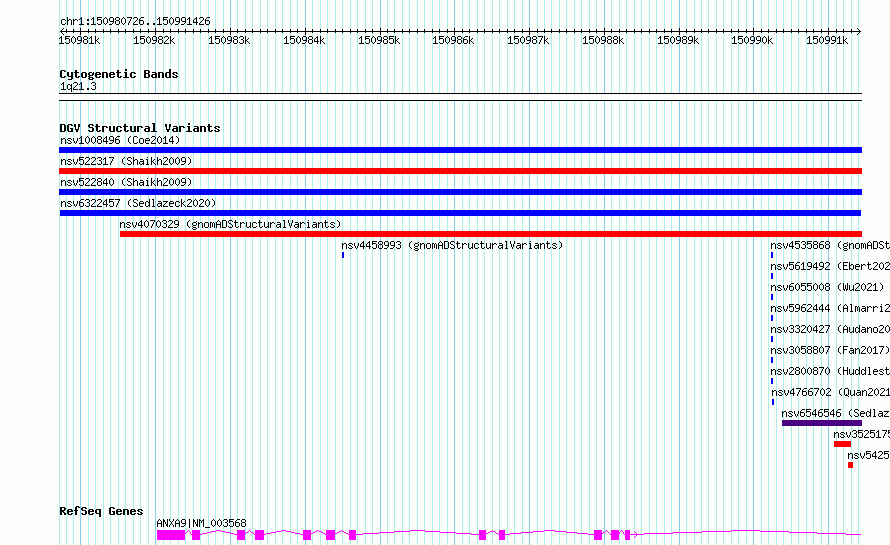The width and height of the screenshot is (890, 545).
Task: Open the DGV Structural Variants track title
Action: pyautogui.click(x=140, y=128)
